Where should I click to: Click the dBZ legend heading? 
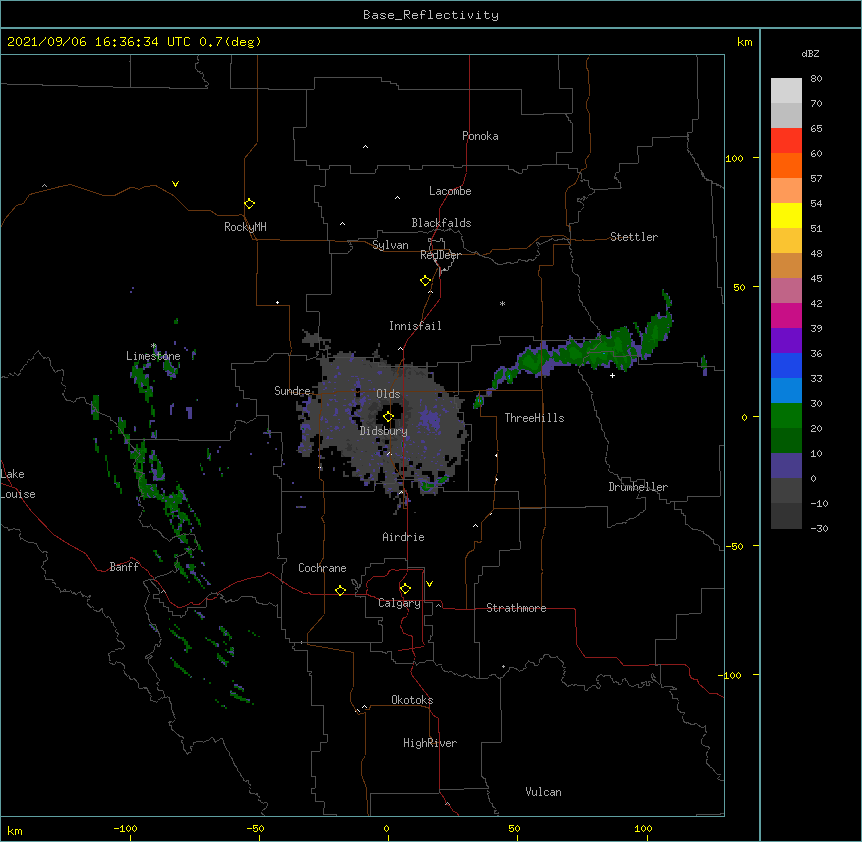click(x=810, y=53)
